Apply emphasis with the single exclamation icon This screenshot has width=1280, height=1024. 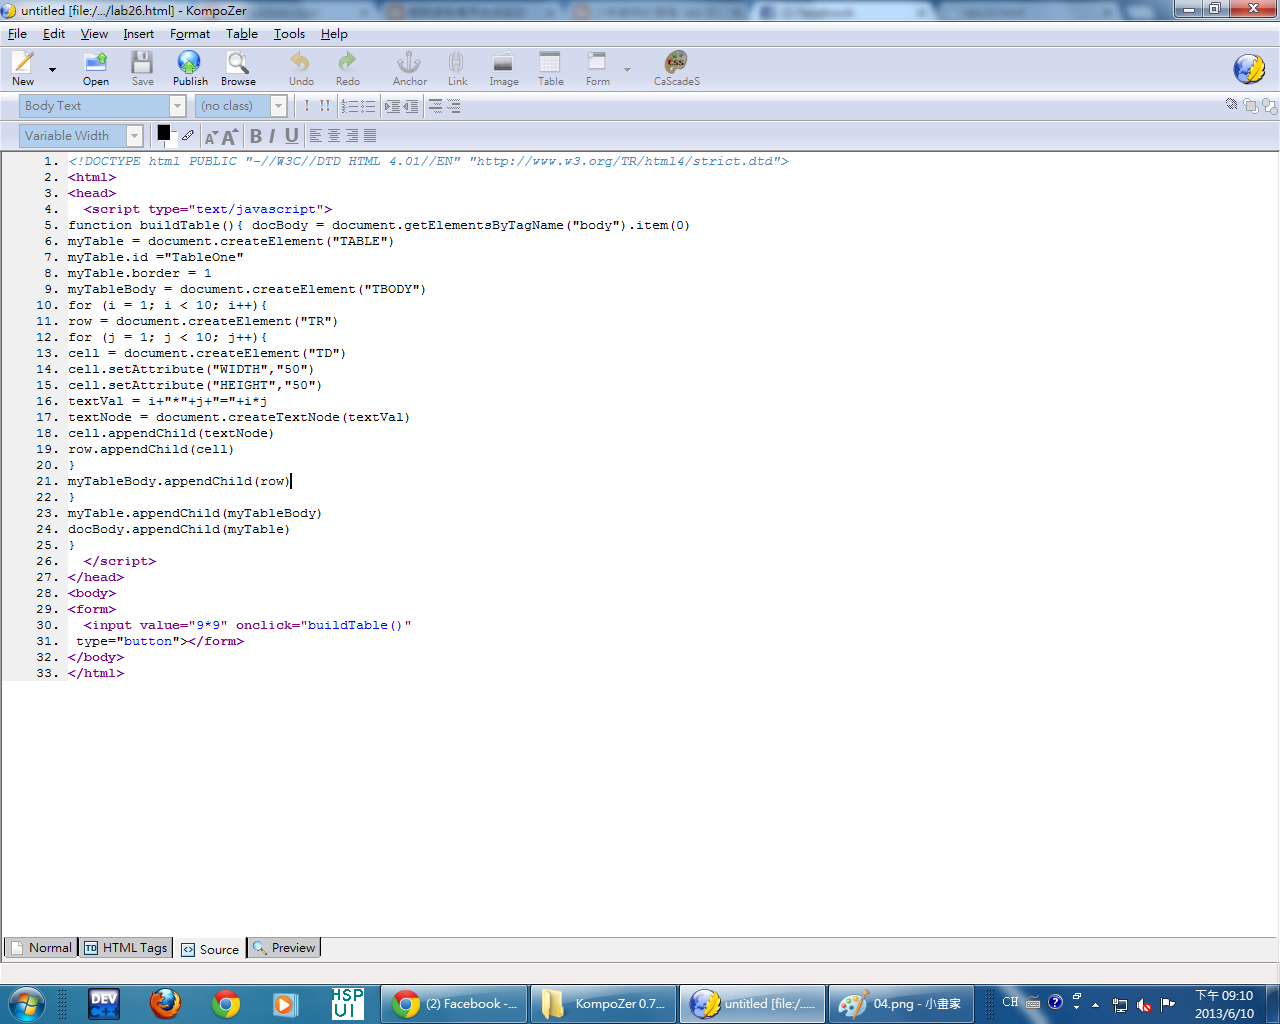pyautogui.click(x=307, y=106)
